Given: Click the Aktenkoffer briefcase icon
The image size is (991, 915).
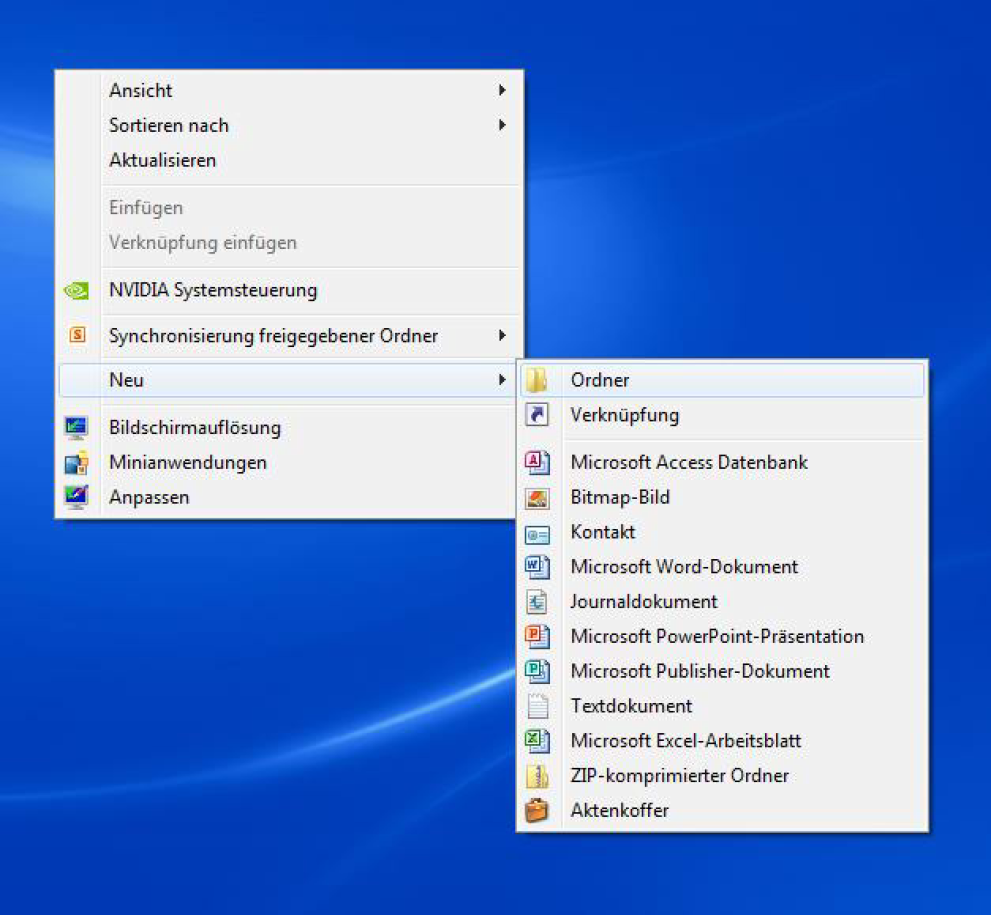Looking at the screenshot, I should [538, 810].
